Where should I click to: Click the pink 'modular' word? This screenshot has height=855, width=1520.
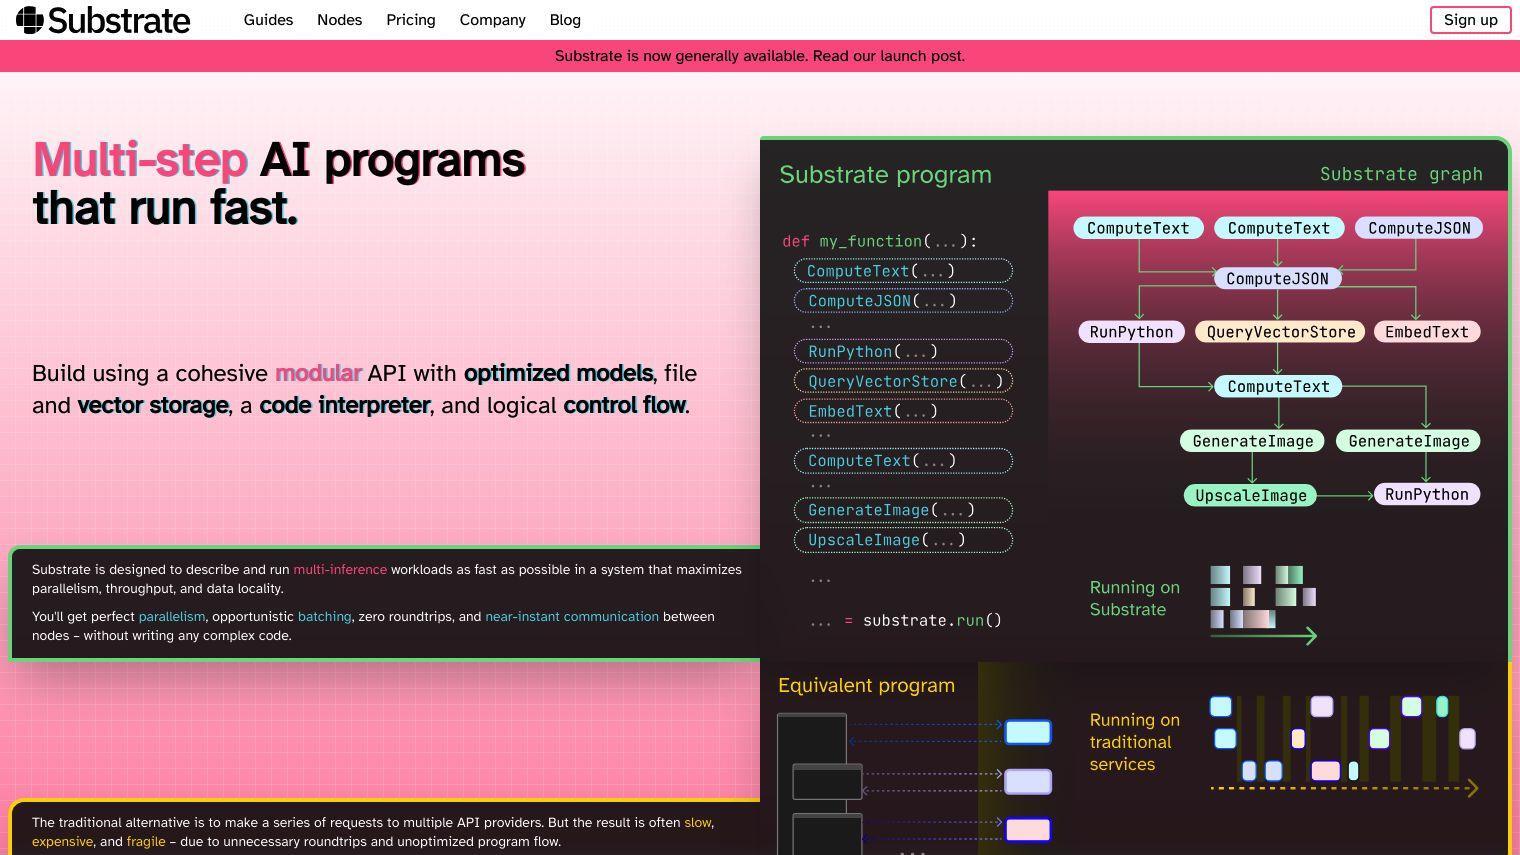click(318, 373)
